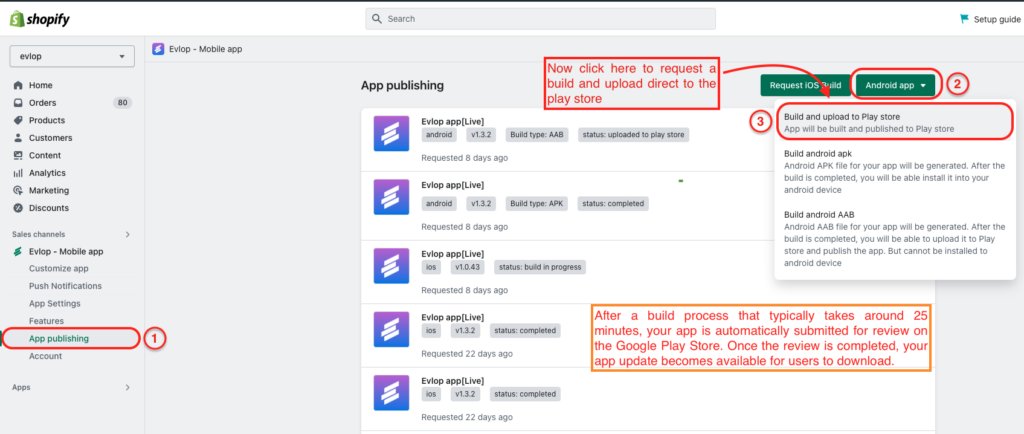1024x434 pixels.
Task: Click the v1.0.43 version tag
Action: coord(467,267)
